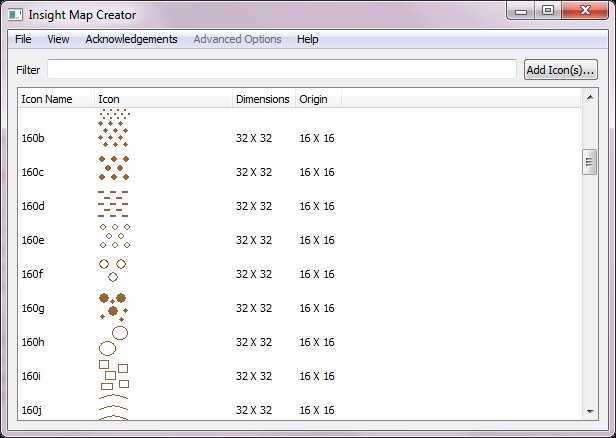Click the scroll up arrow of icon list
The height and width of the screenshot is (438, 616).
point(590,97)
